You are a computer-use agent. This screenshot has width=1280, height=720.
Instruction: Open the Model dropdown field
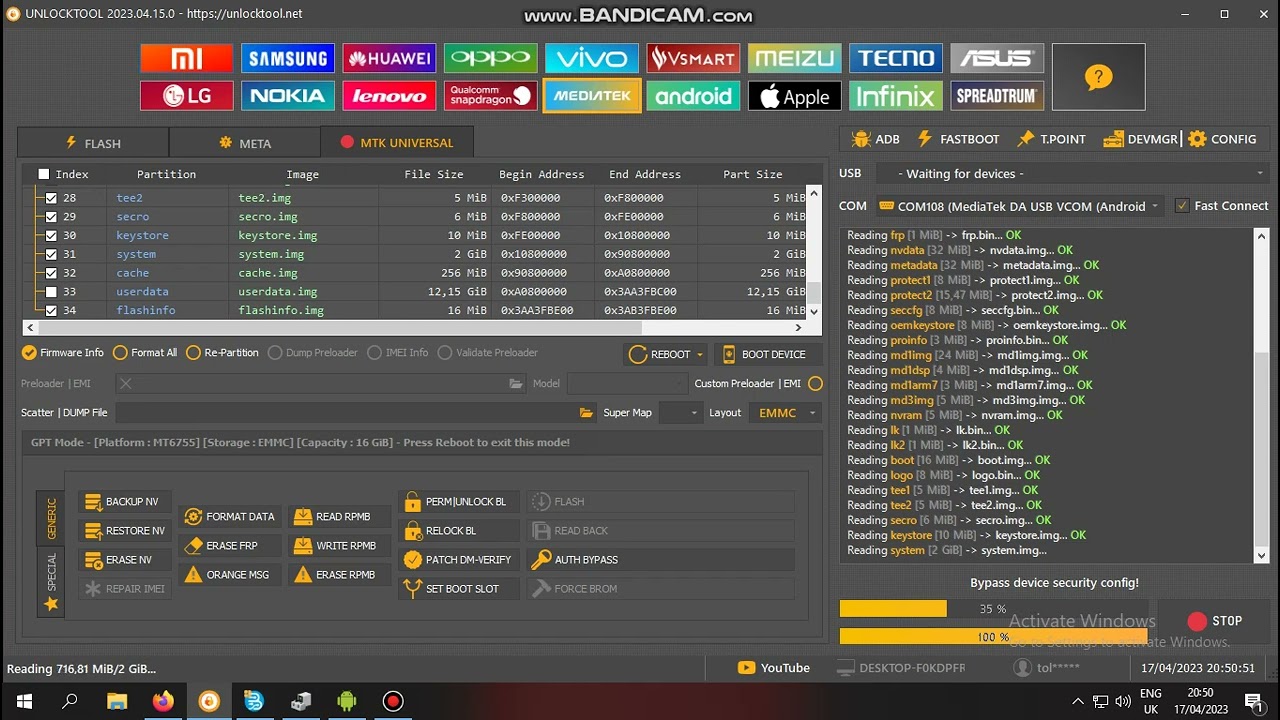click(627, 384)
